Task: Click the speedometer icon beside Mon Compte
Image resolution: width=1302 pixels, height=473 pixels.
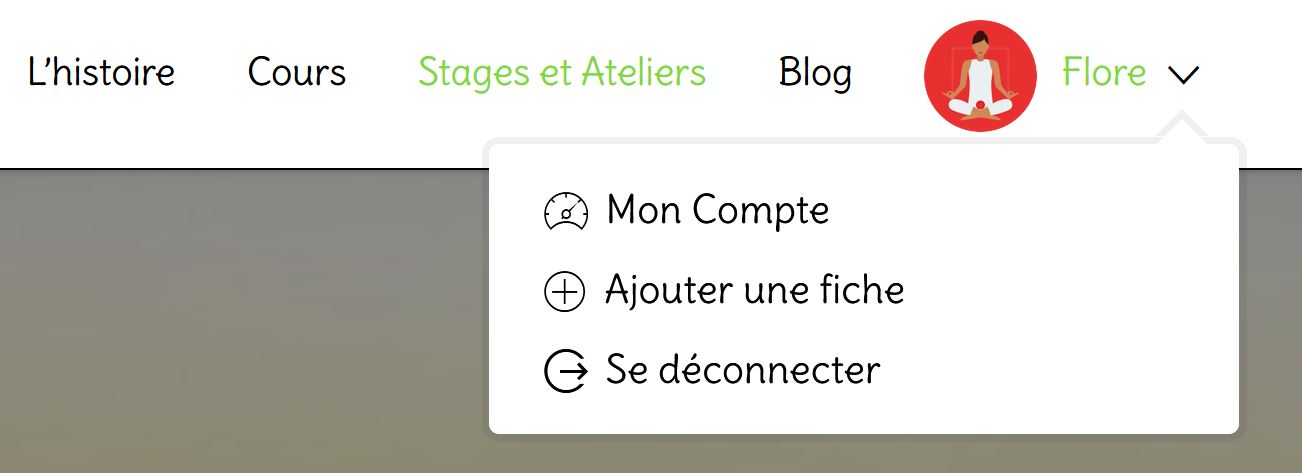Action: [x=566, y=212]
